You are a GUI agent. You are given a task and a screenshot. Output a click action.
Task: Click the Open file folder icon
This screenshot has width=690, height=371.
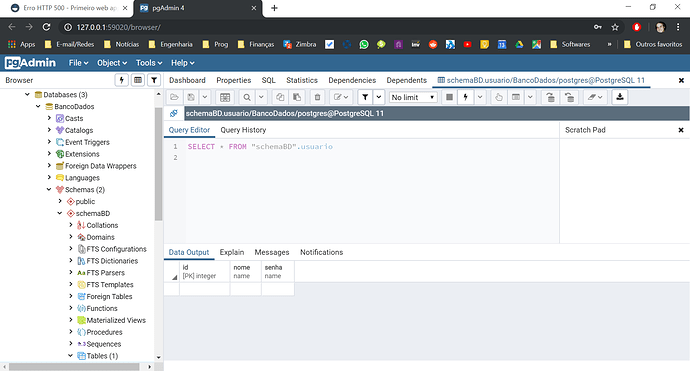[174, 97]
